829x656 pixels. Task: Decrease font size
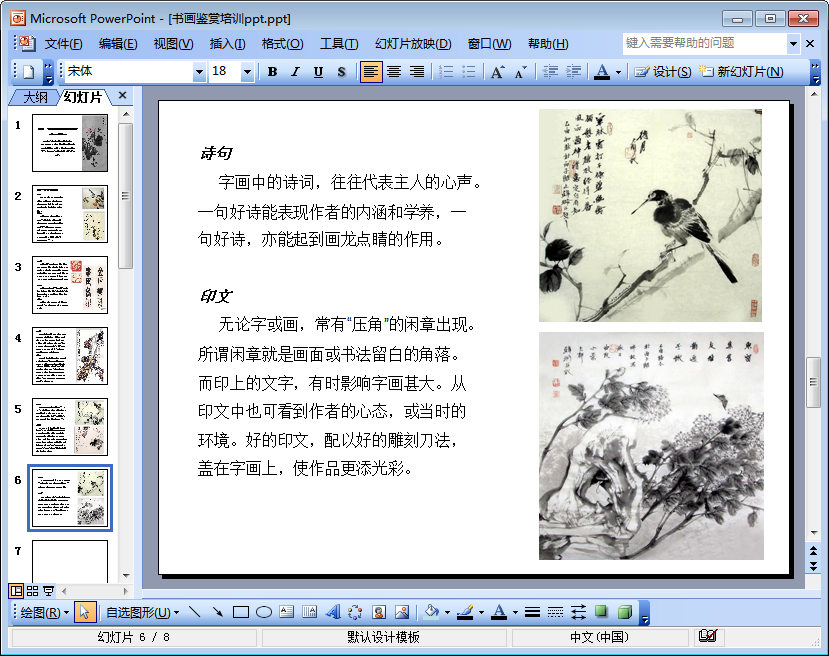520,72
